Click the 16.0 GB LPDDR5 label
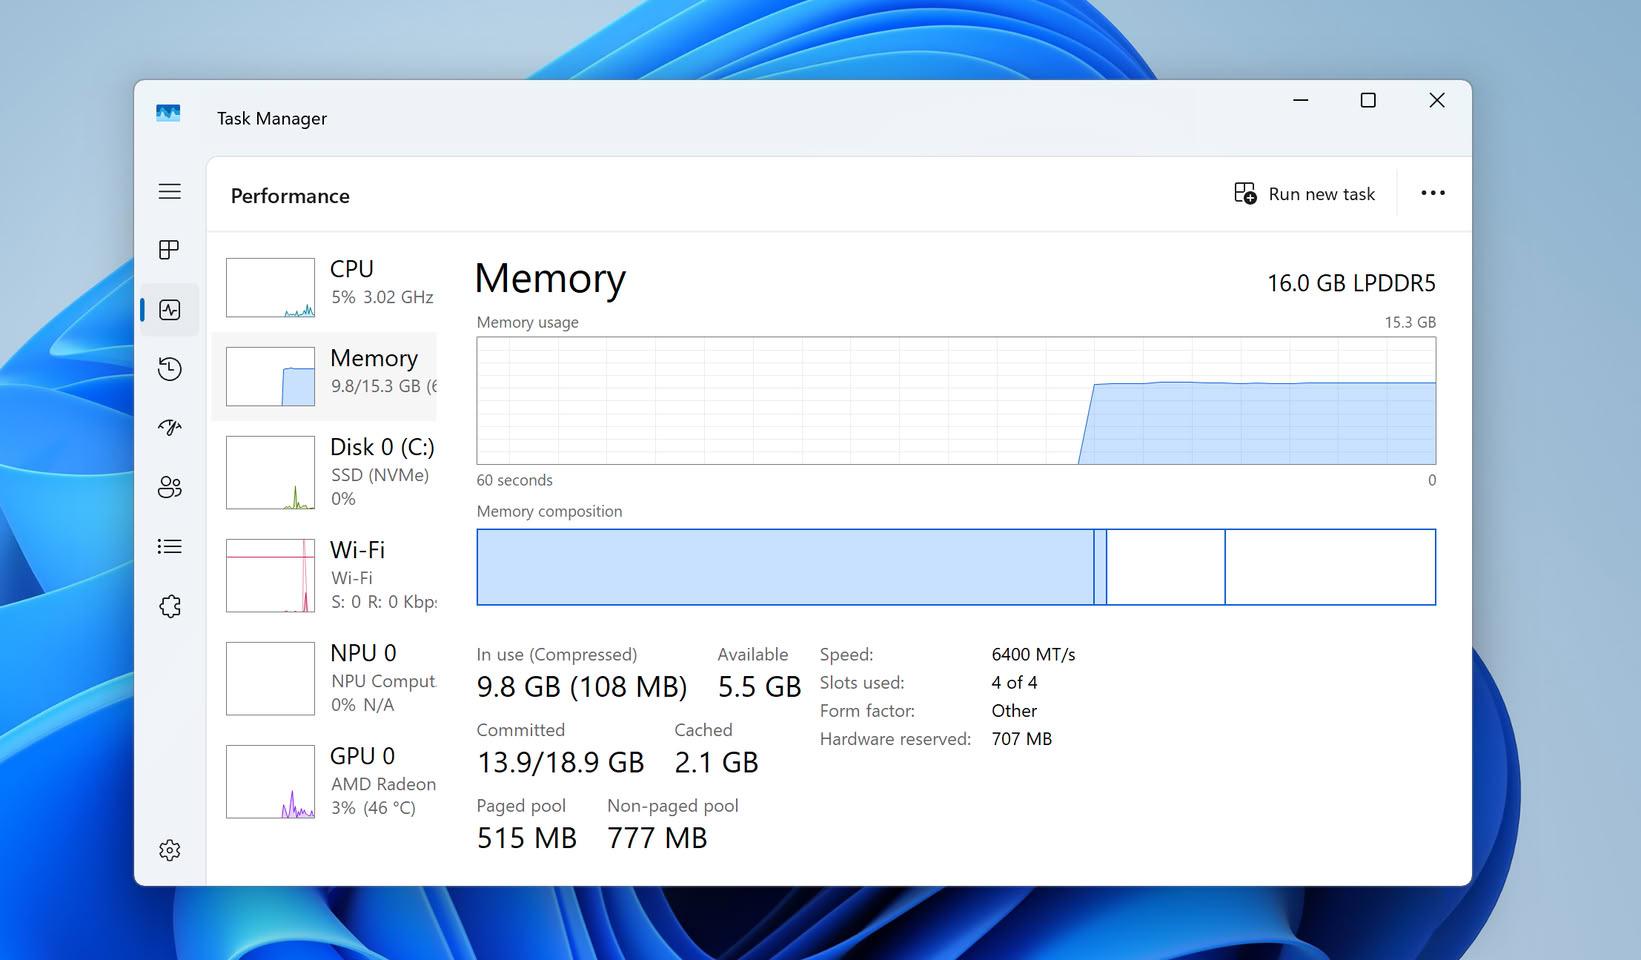The image size is (1641, 960). tap(1351, 283)
